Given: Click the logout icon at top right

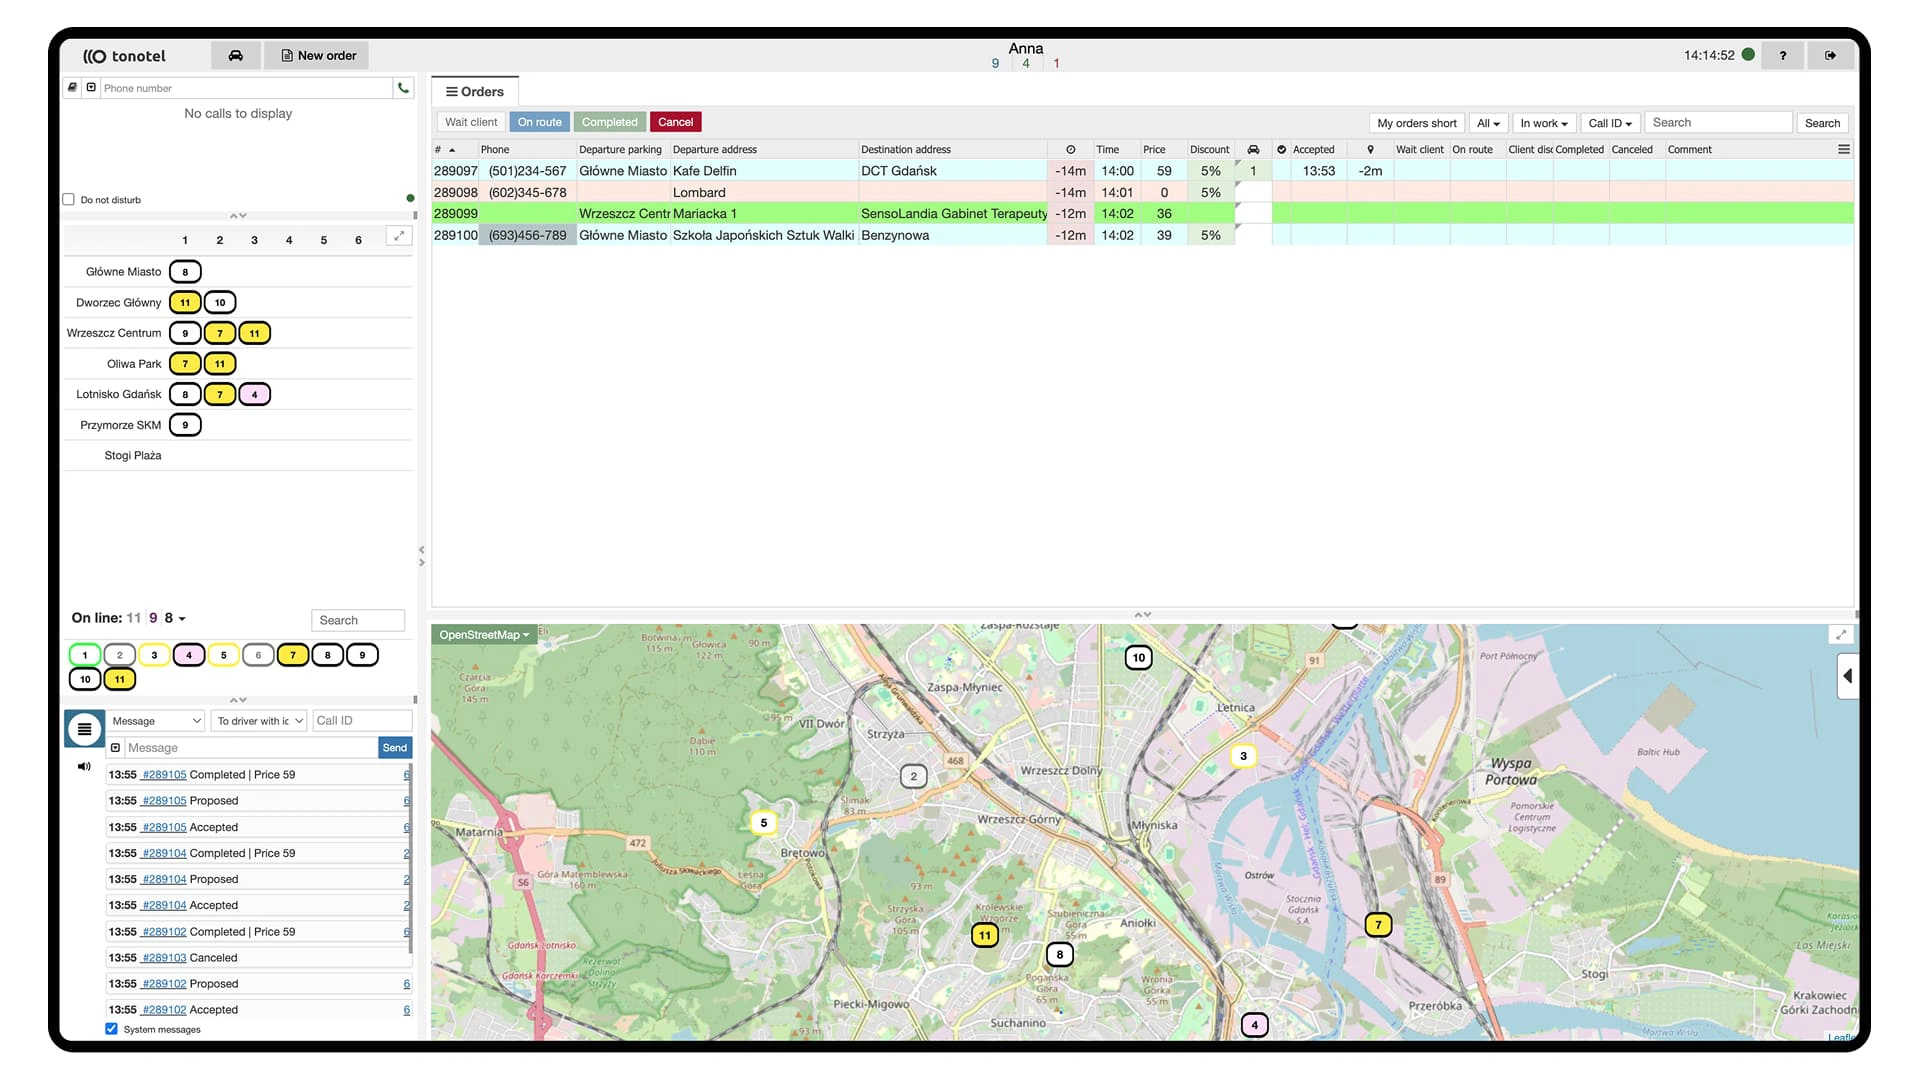Looking at the screenshot, I should coord(1830,56).
